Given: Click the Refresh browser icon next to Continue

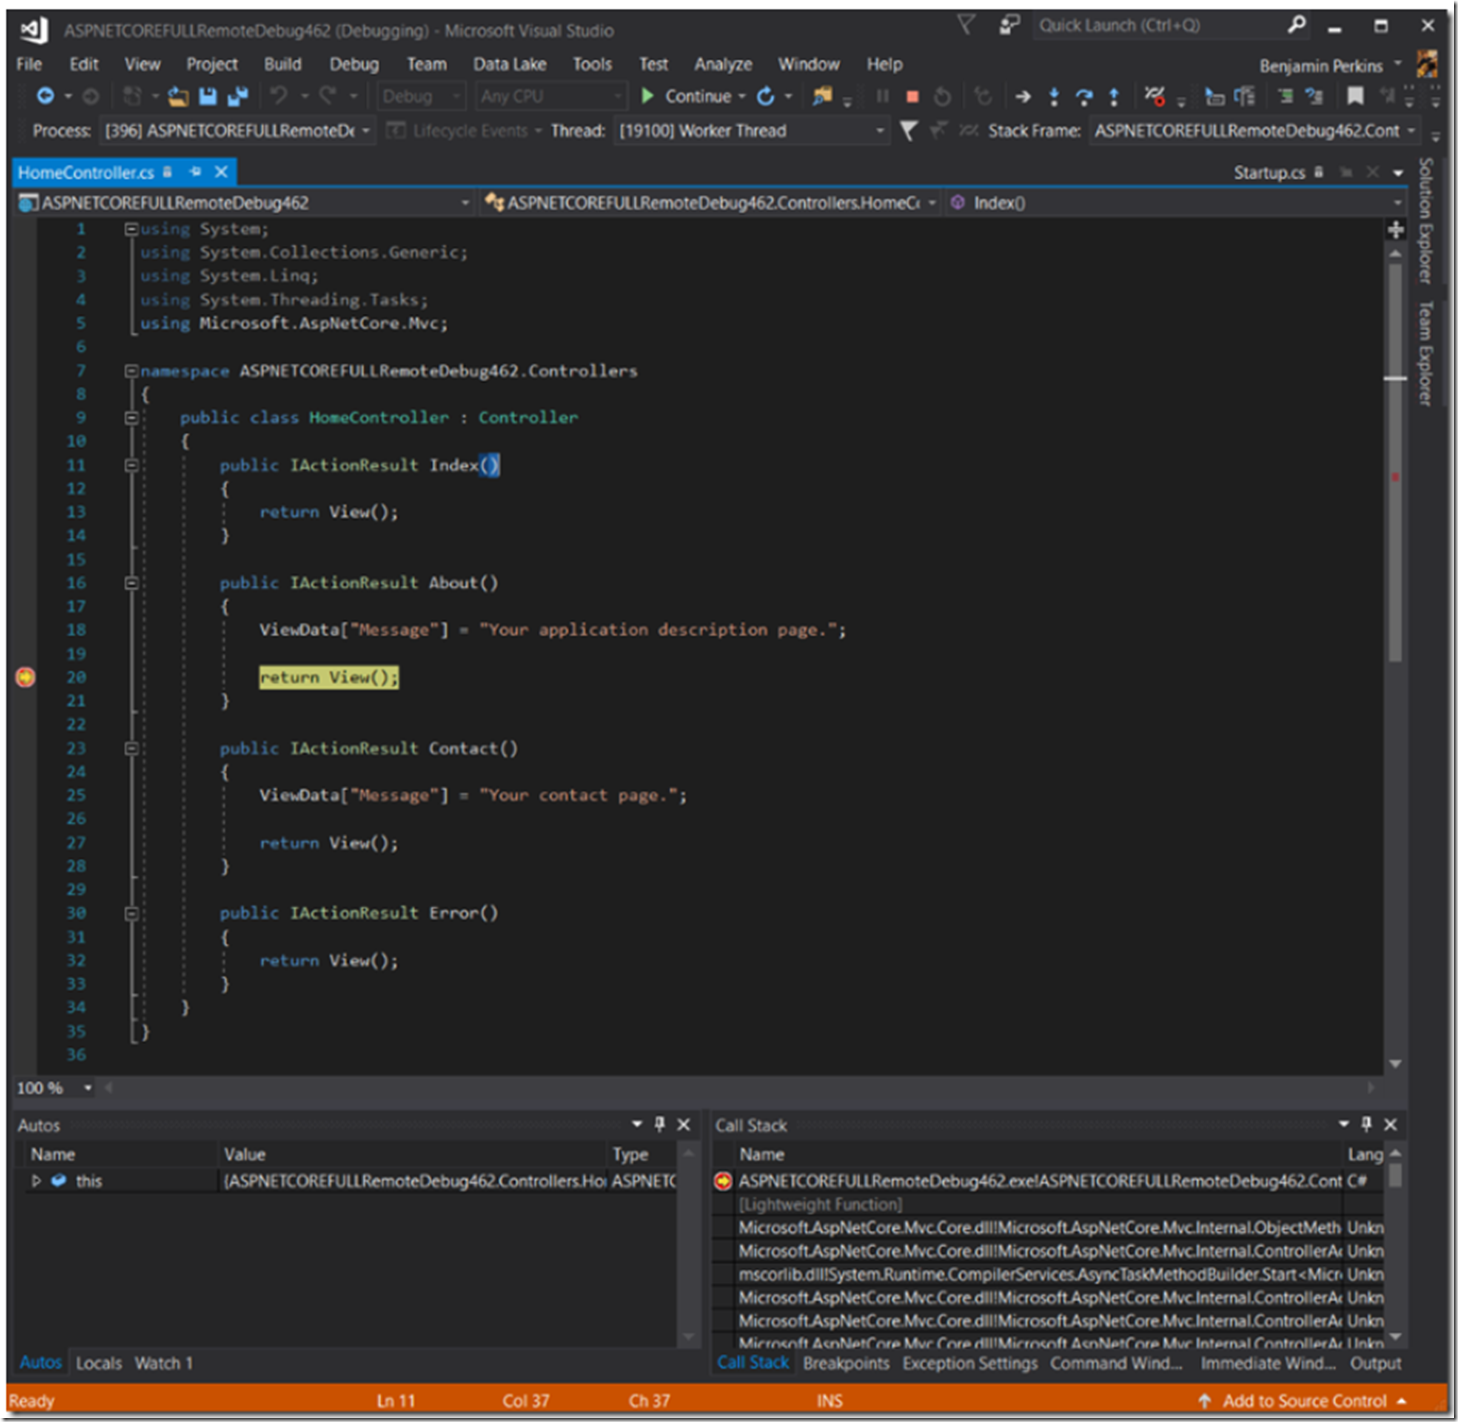Looking at the screenshot, I should (x=766, y=96).
